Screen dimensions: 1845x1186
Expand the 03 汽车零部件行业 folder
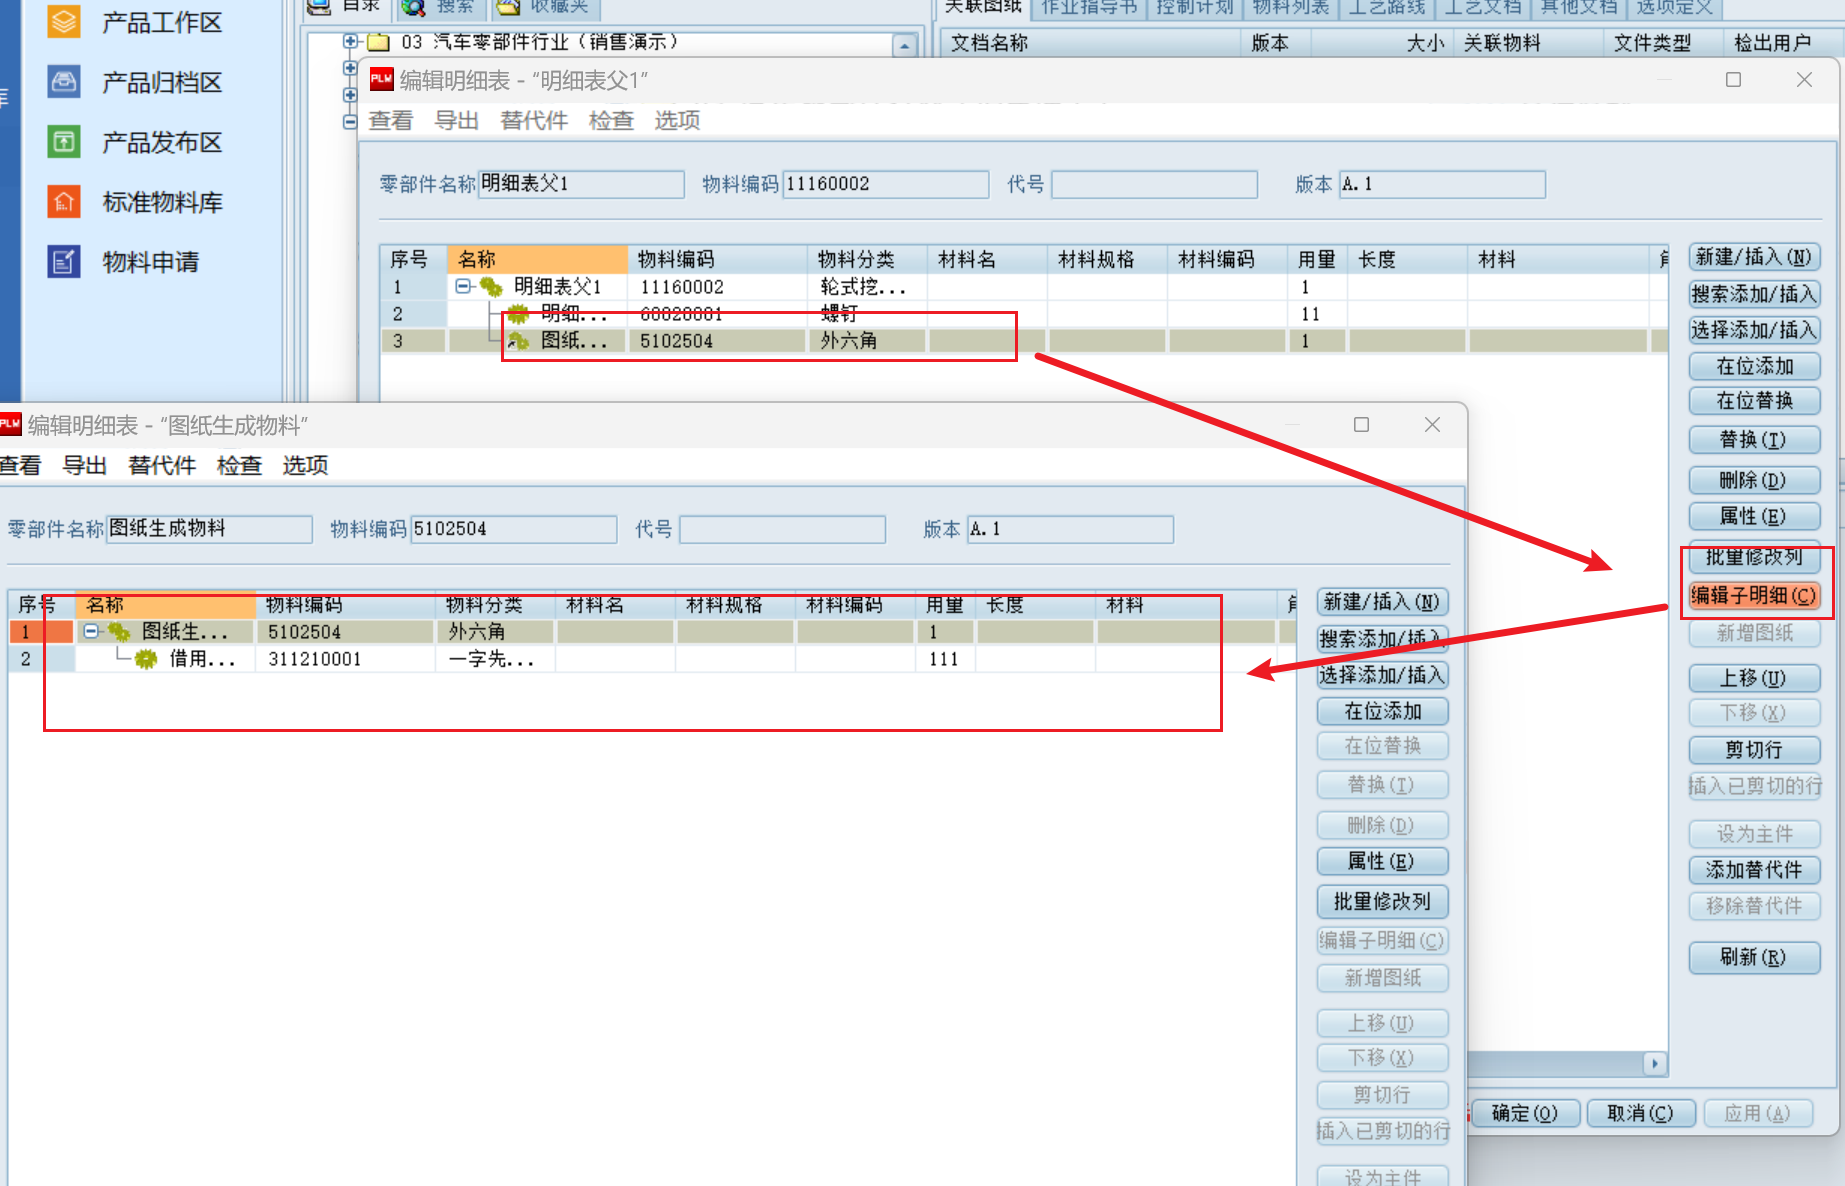(350, 41)
